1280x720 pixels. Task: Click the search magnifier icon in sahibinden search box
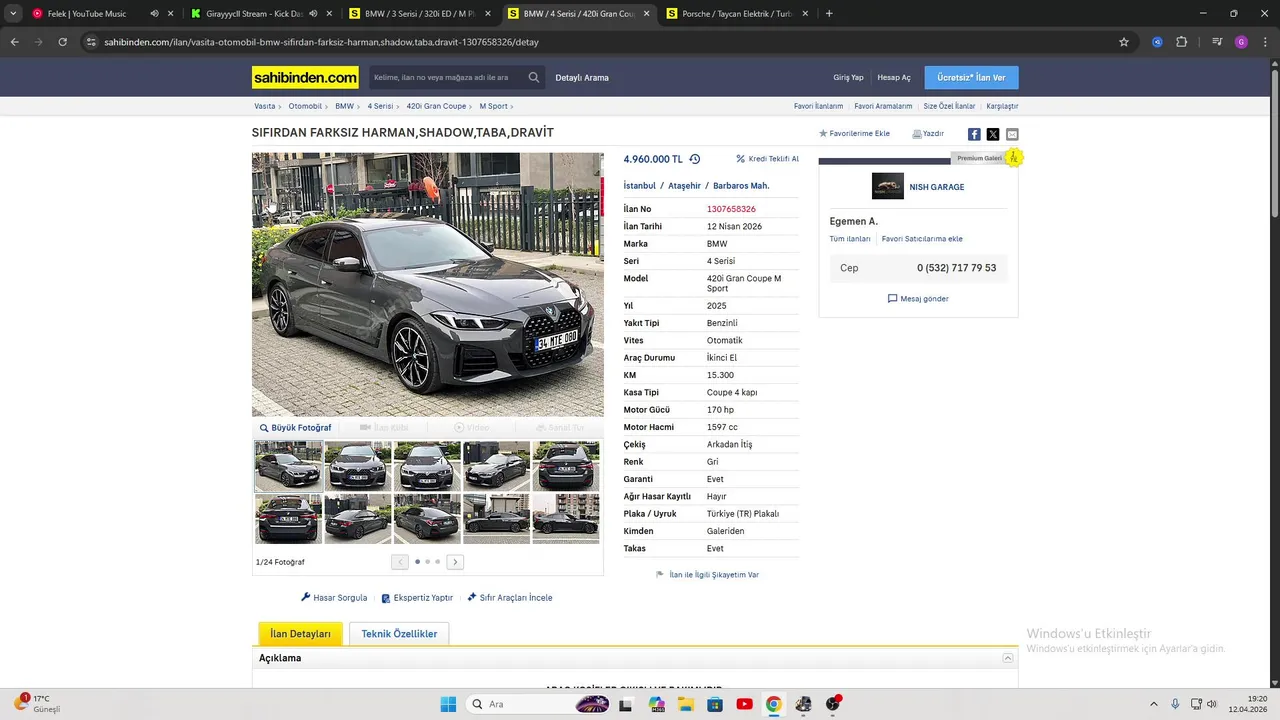click(x=534, y=77)
